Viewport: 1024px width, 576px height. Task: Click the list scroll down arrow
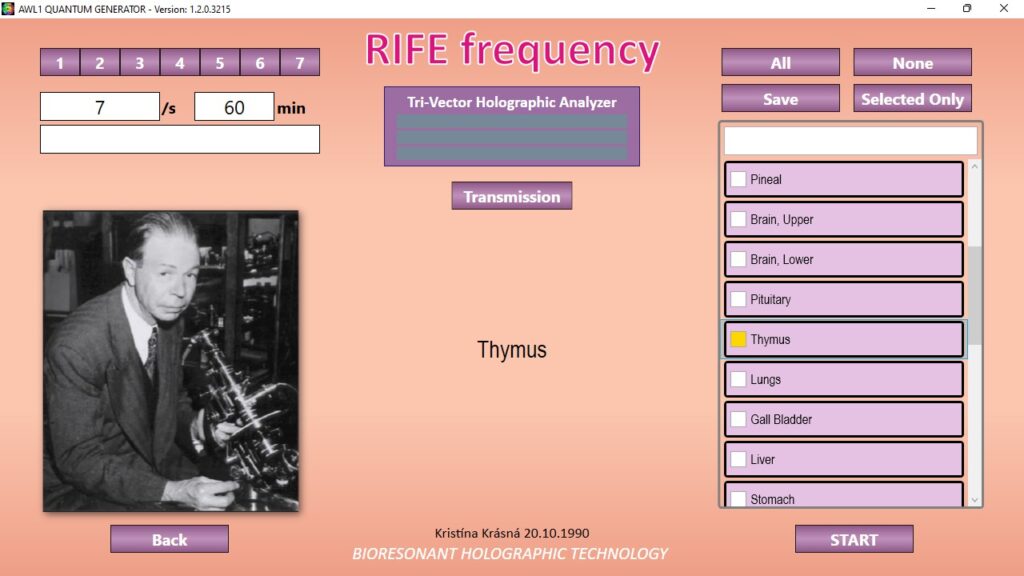click(975, 499)
